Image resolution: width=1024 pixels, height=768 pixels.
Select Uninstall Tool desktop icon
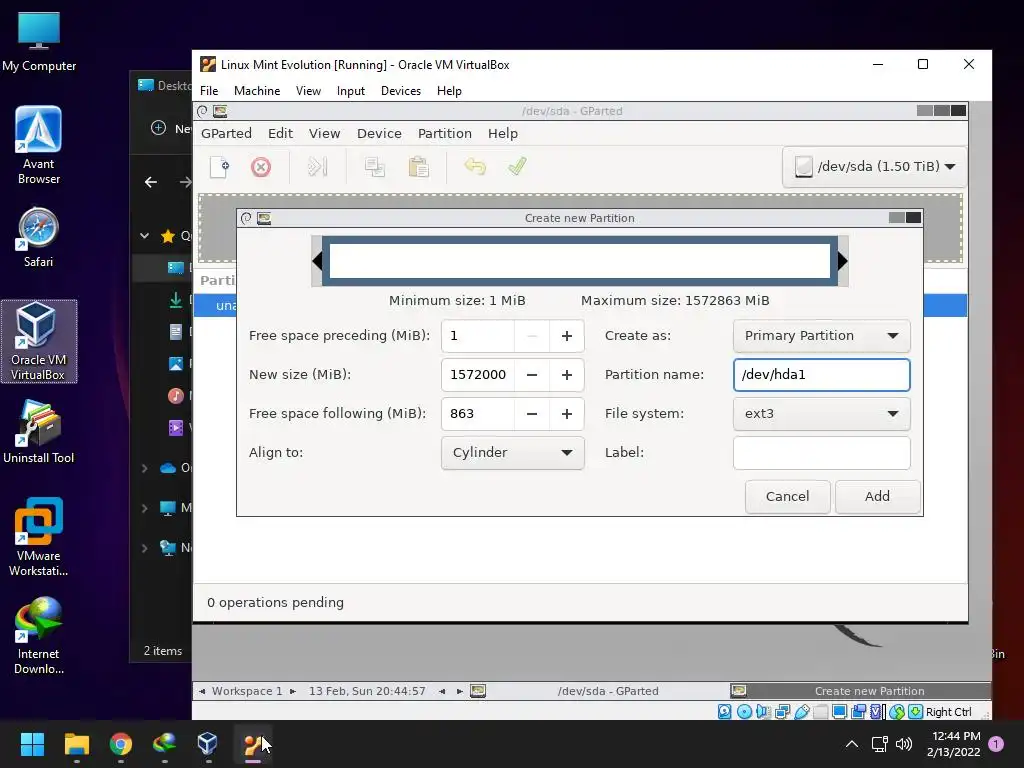(39, 432)
